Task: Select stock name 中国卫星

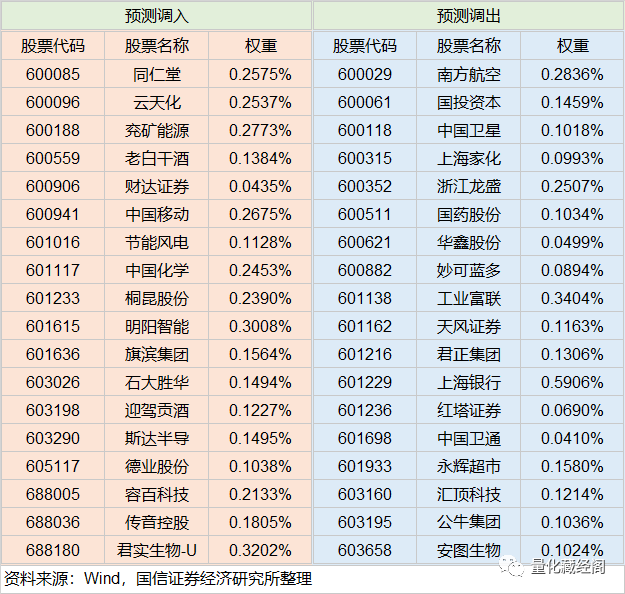Action: coord(469,130)
